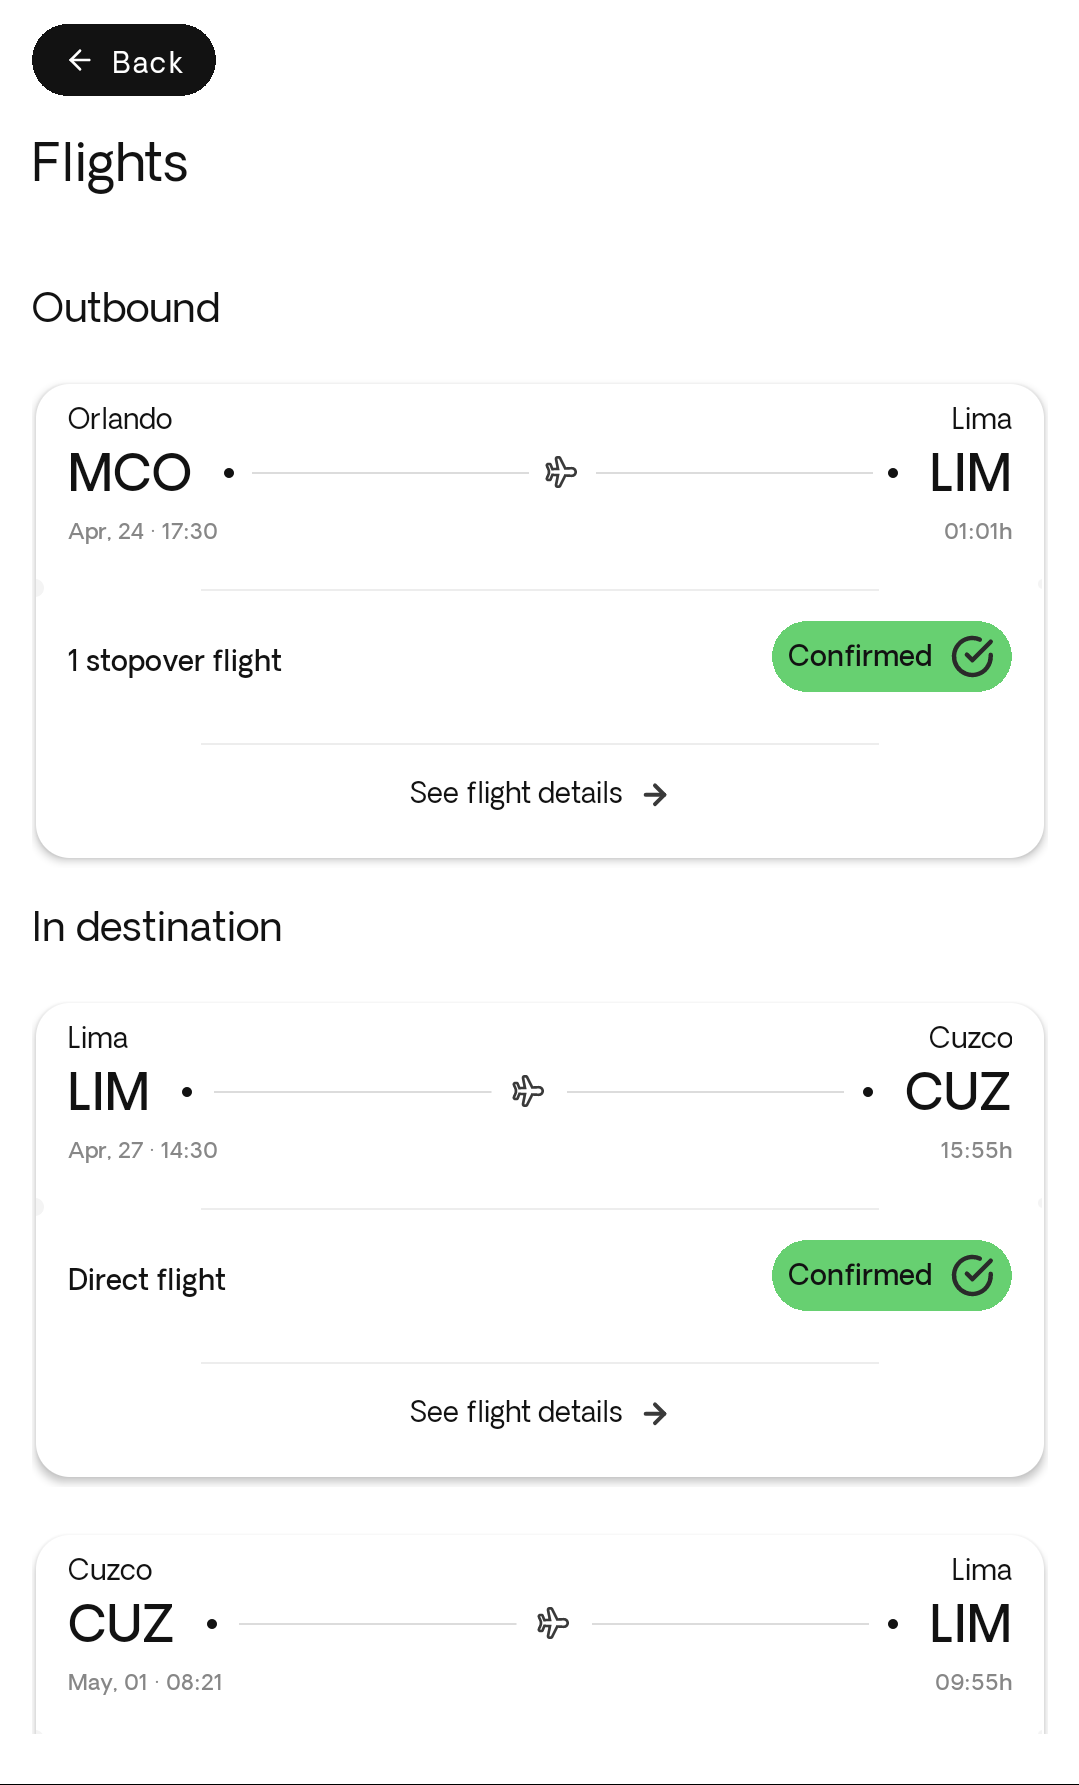Click Confirmed badge on Lima to Cuzco flight
This screenshot has width=1079, height=1785.
tap(891, 1276)
